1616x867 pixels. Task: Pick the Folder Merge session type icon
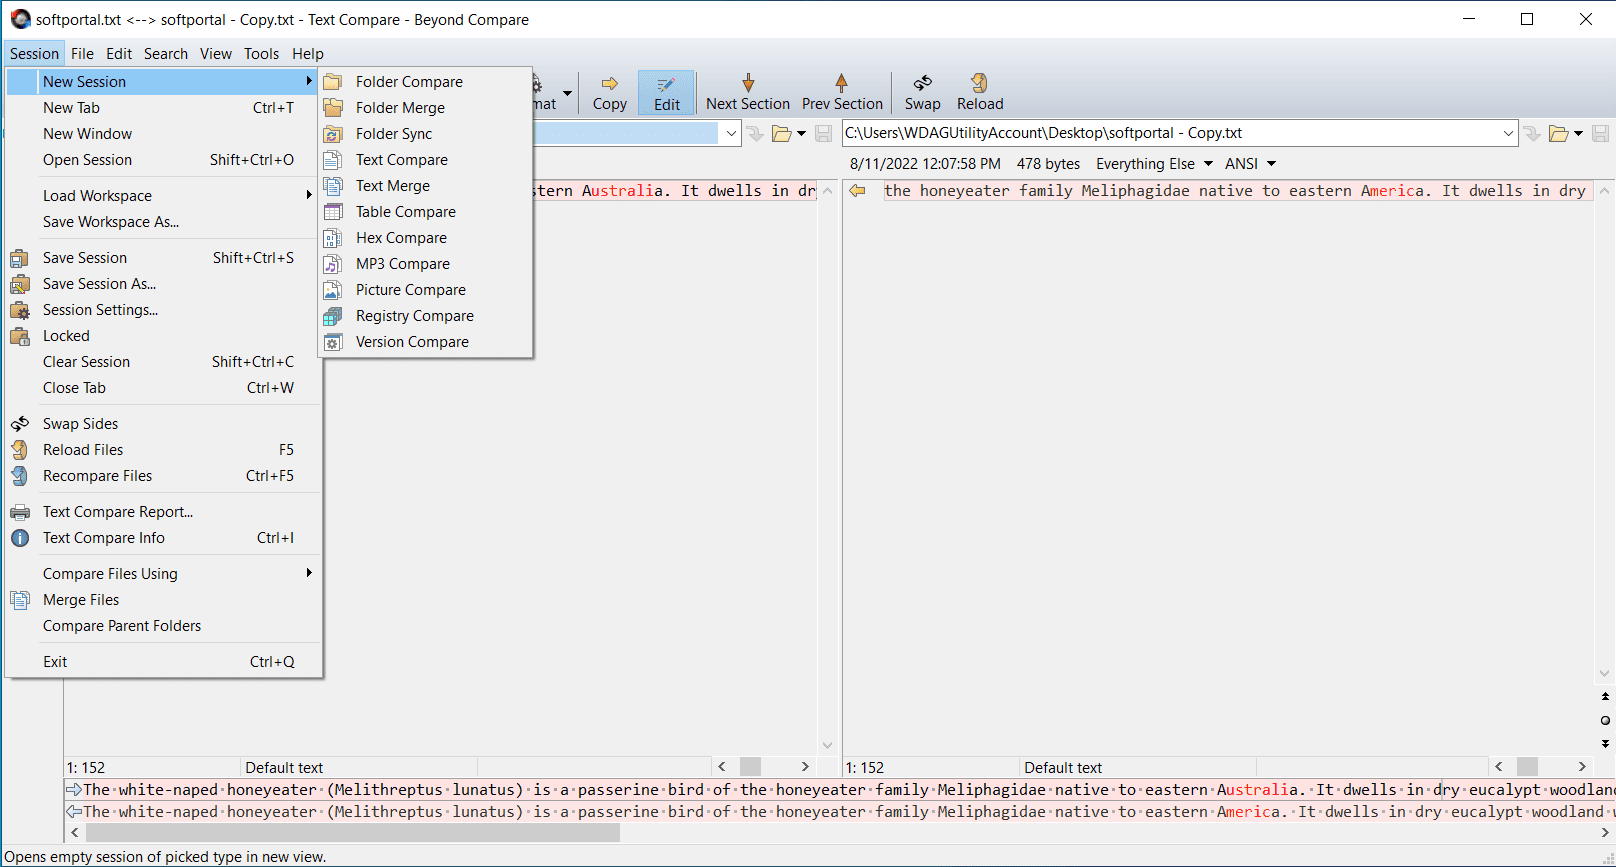(x=333, y=108)
